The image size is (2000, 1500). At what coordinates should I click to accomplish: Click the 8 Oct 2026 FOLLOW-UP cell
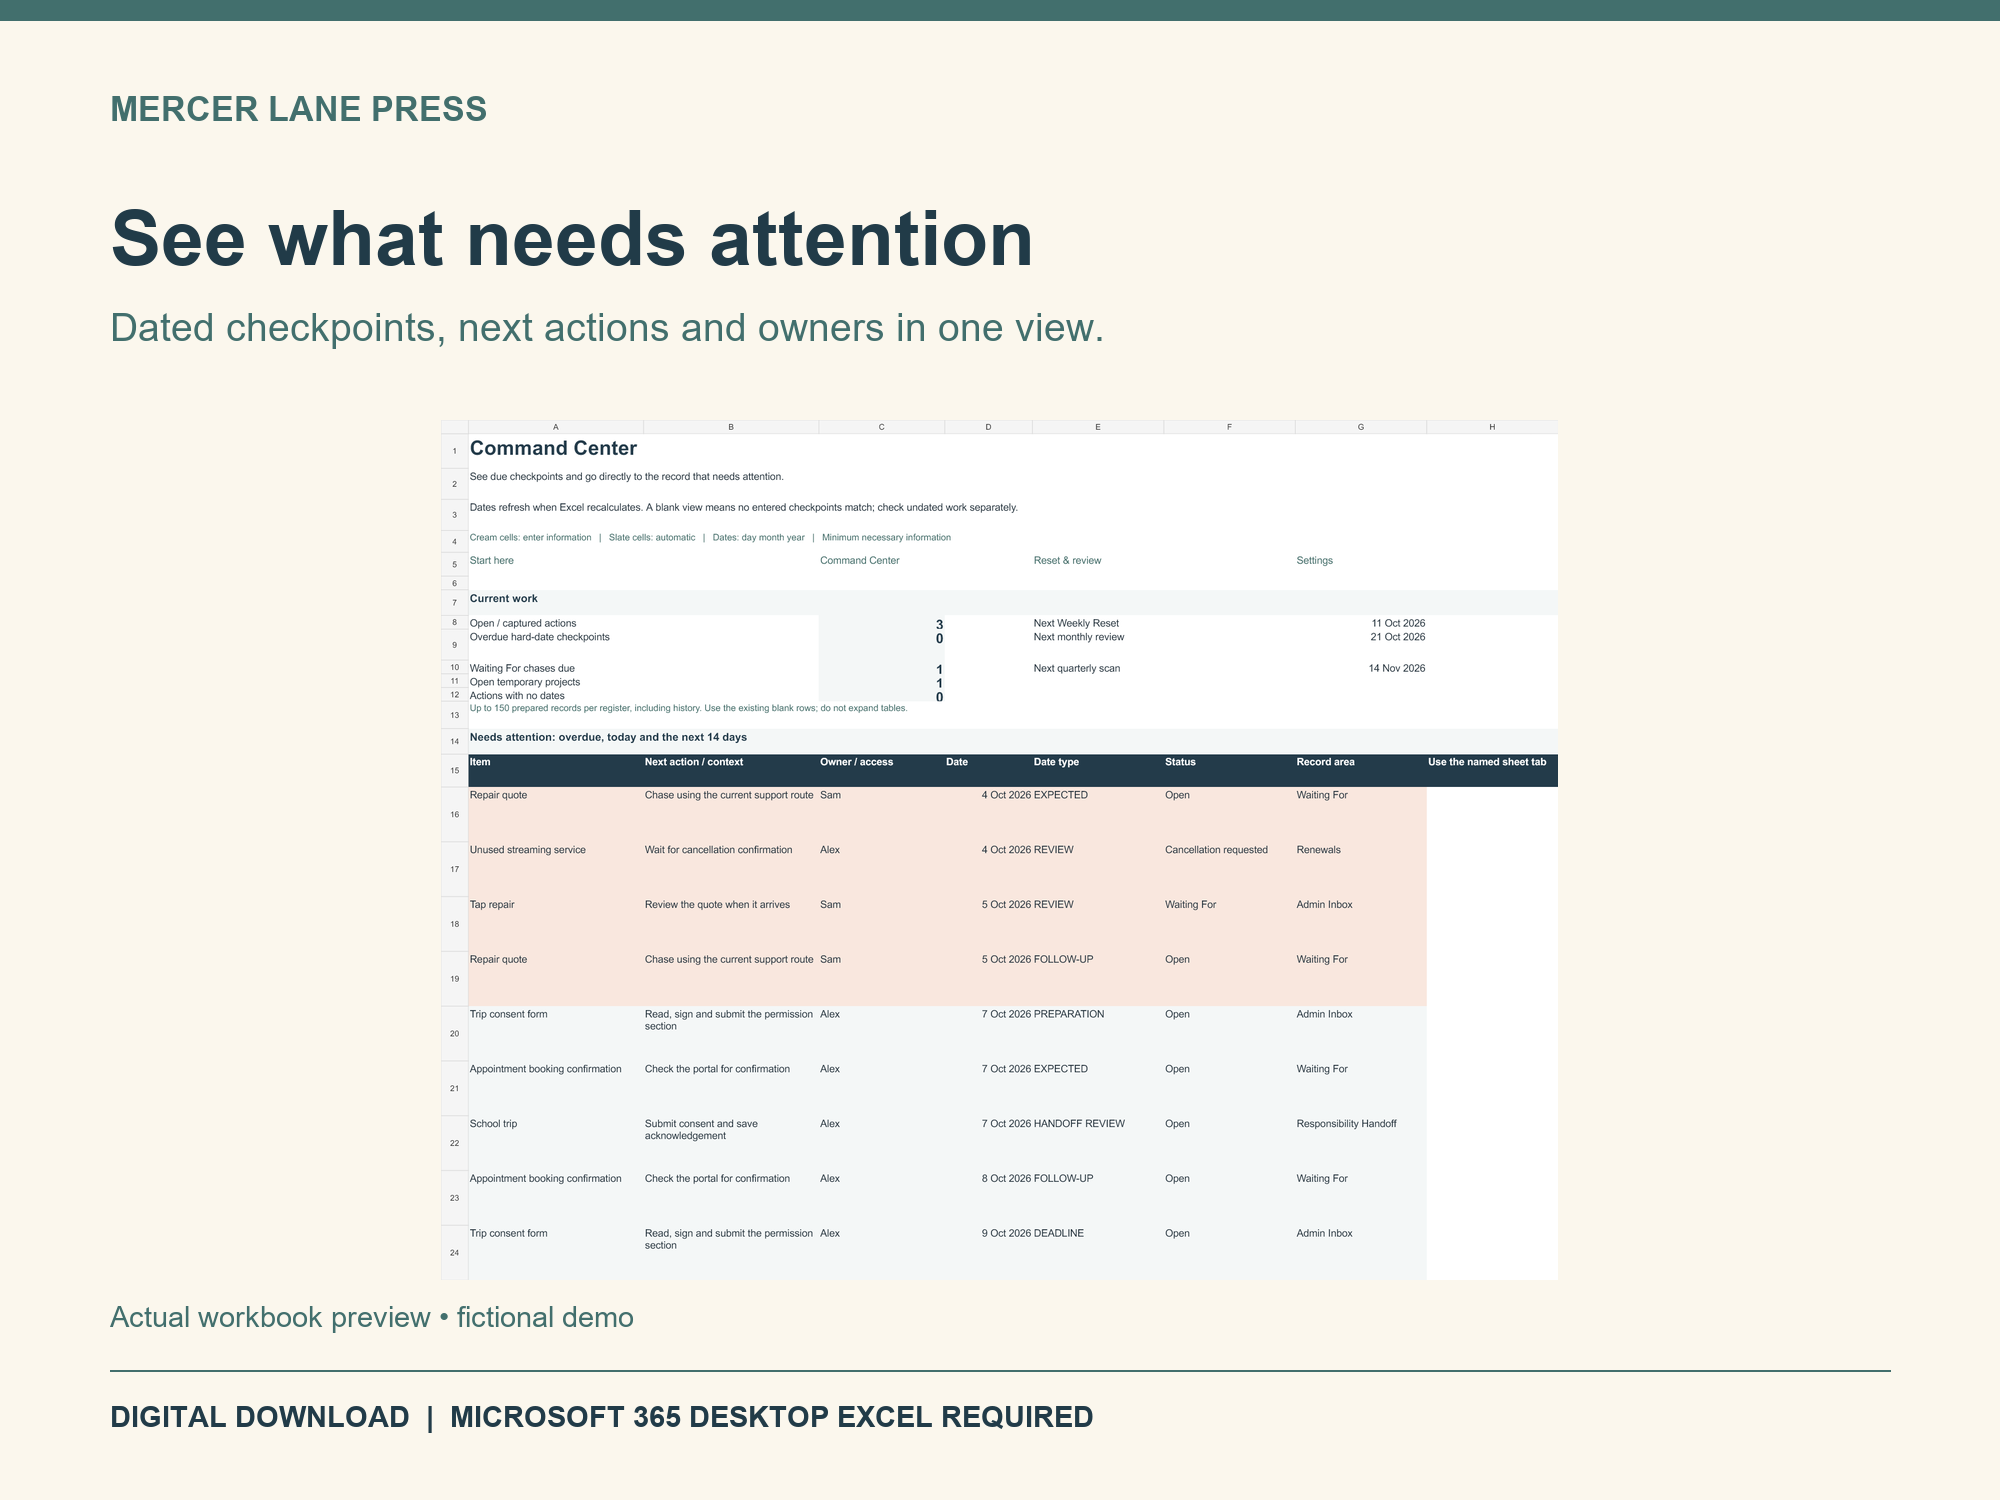1037,1179
